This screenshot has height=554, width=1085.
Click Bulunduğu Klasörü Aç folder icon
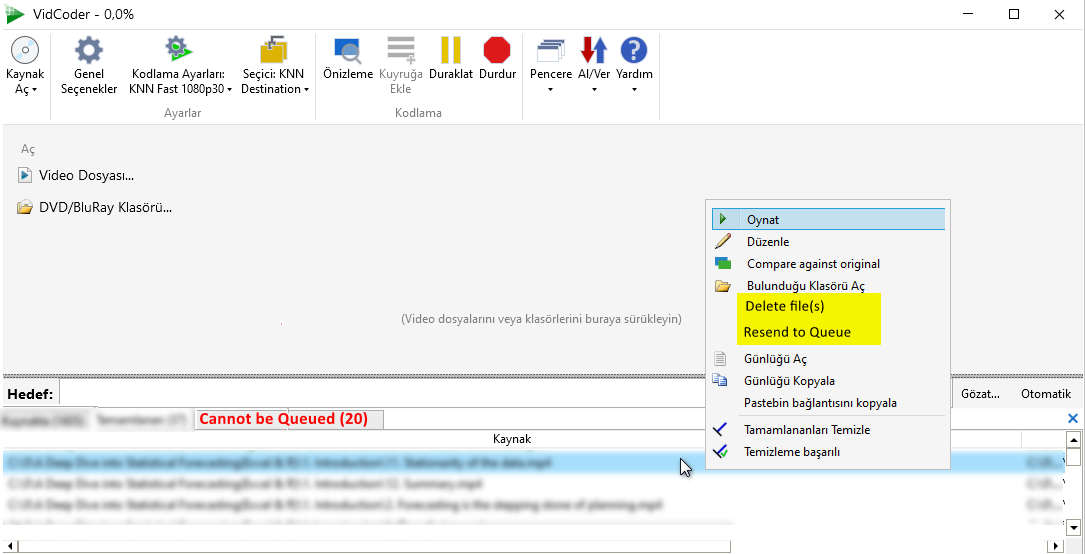(x=723, y=286)
